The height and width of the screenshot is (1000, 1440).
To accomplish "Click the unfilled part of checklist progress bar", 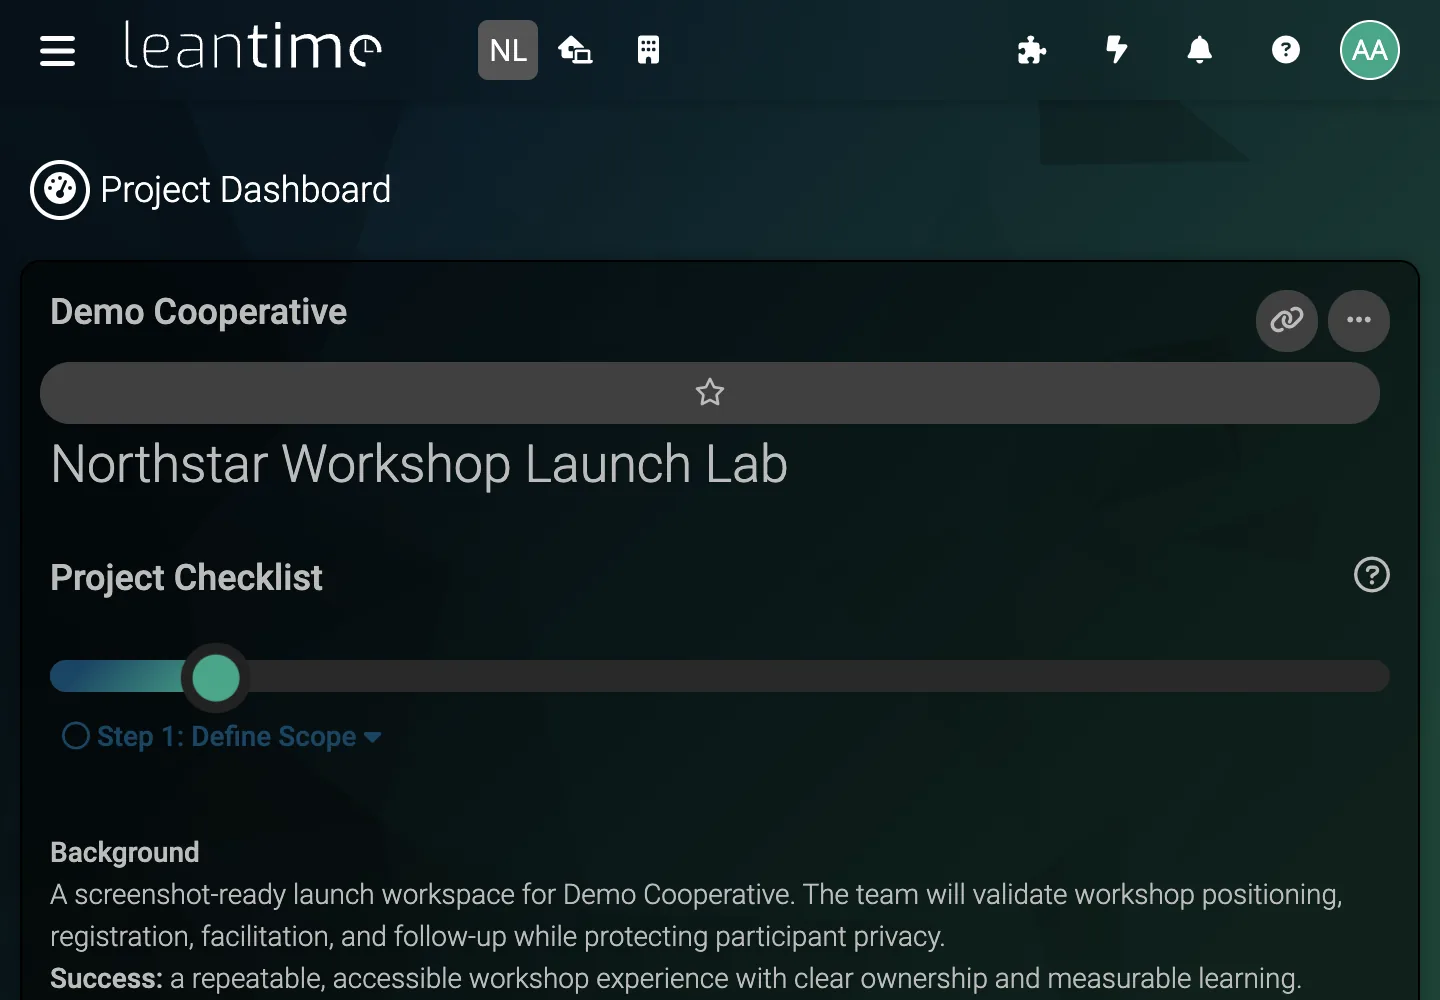I will [818, 676].
